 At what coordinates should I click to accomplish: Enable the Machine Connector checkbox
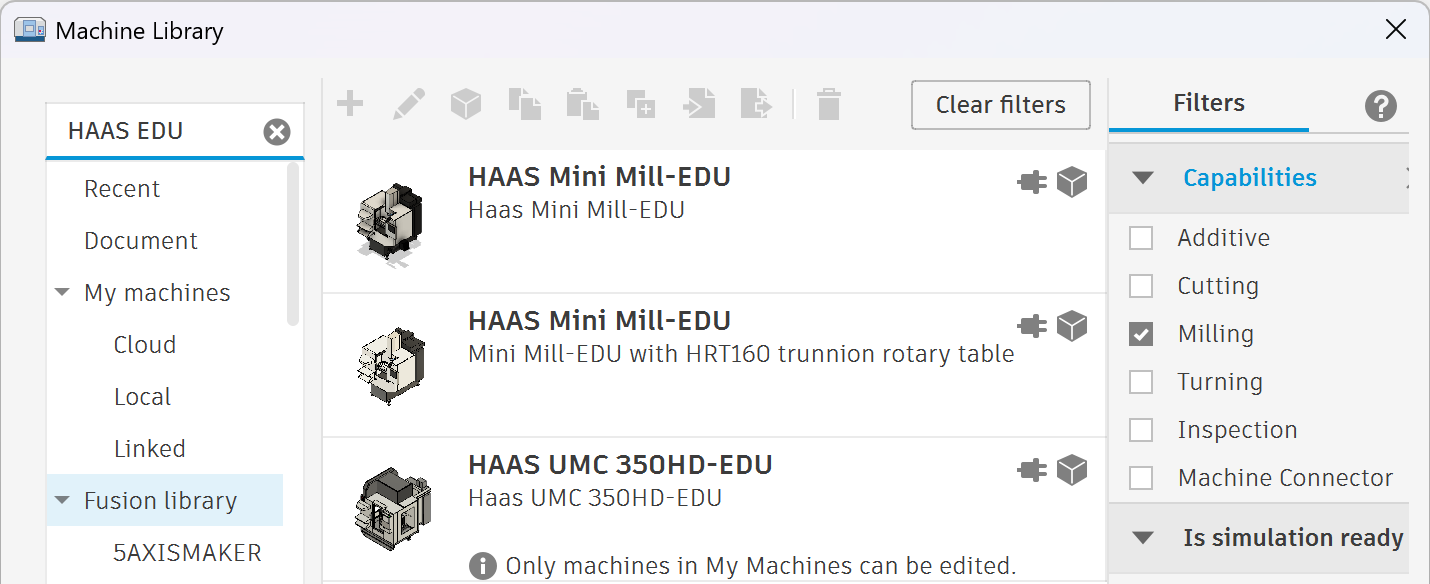tap(1141, 478)
